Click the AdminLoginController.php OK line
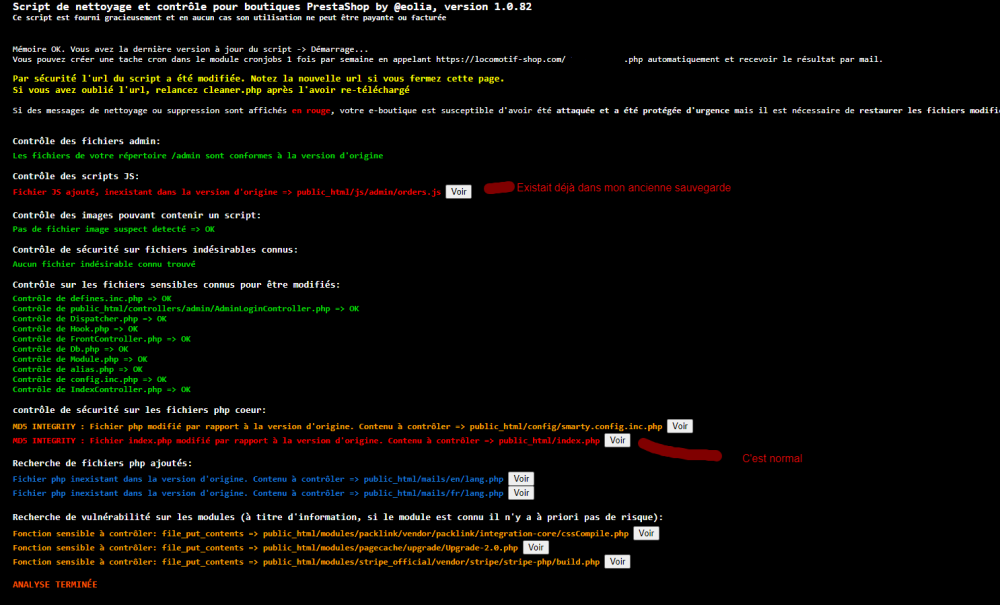Viewport: 1000px width, 605px height. 183,308
